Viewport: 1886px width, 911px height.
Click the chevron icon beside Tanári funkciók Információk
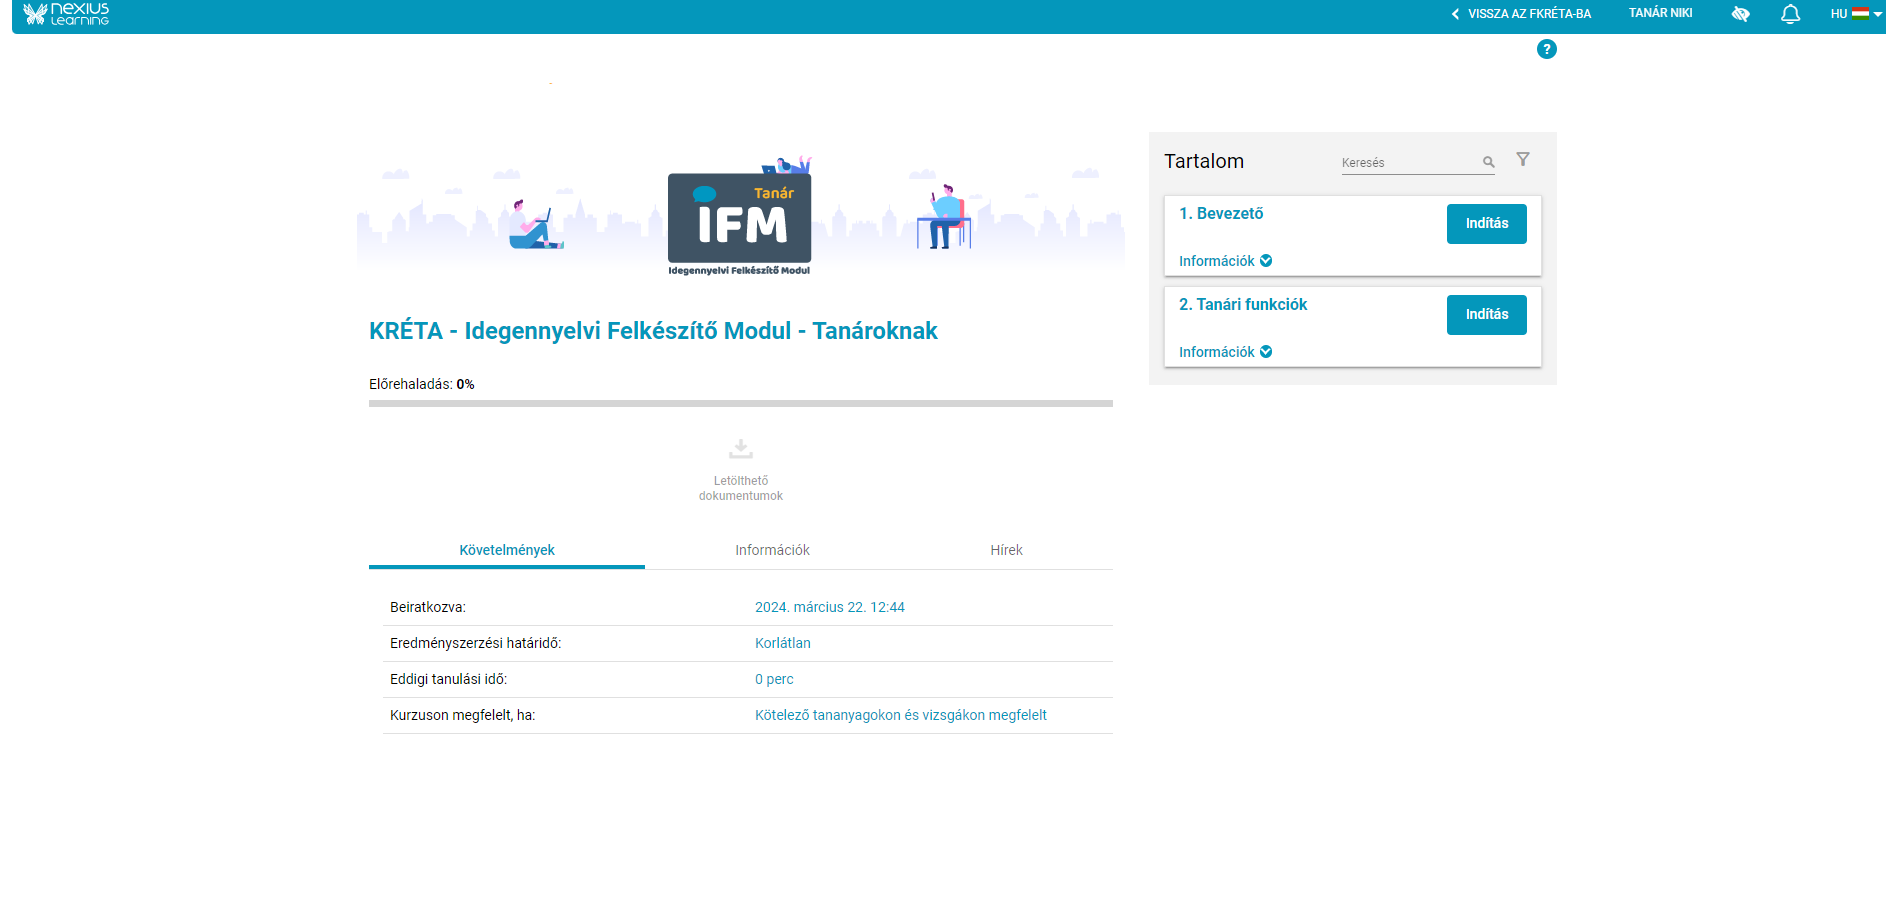[x=1266, y=352]
